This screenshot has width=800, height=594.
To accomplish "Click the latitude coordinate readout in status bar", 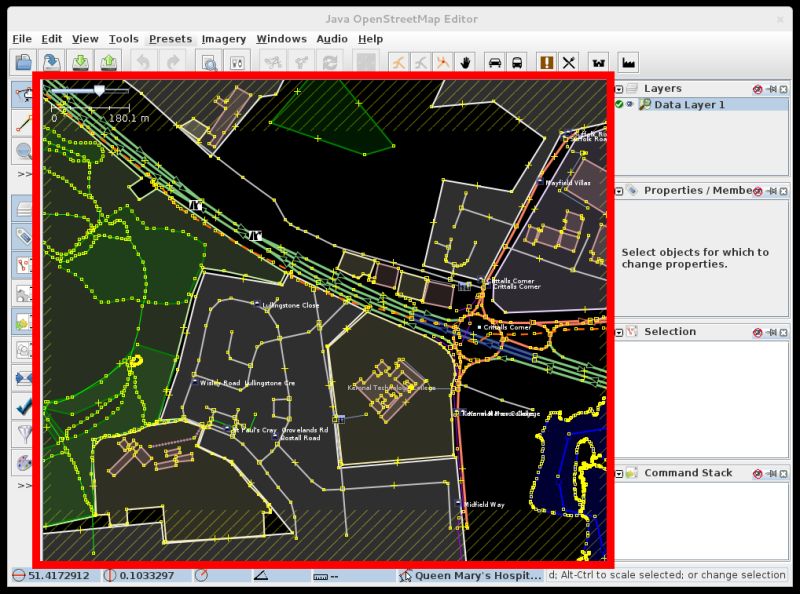I will coord(58,575).
